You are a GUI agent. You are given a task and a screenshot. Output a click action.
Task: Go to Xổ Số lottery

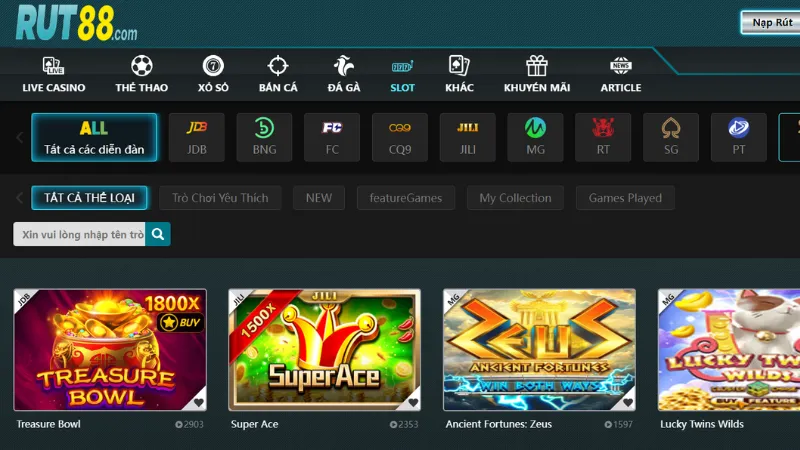point(213,75)
